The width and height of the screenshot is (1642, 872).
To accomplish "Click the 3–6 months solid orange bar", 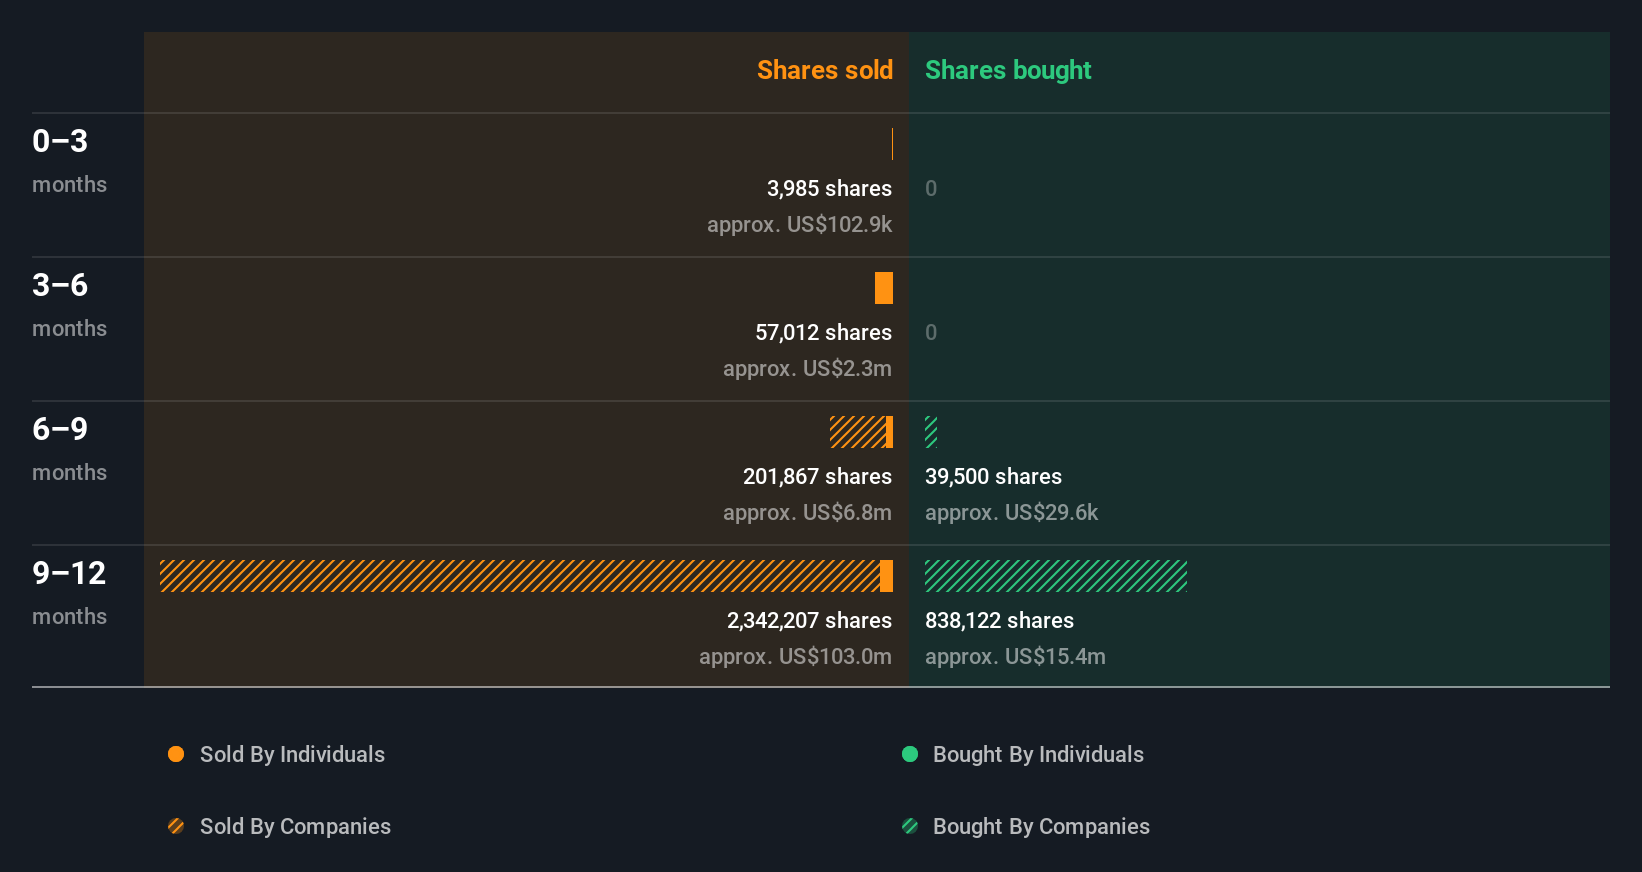I will click(x=884, y=288).
